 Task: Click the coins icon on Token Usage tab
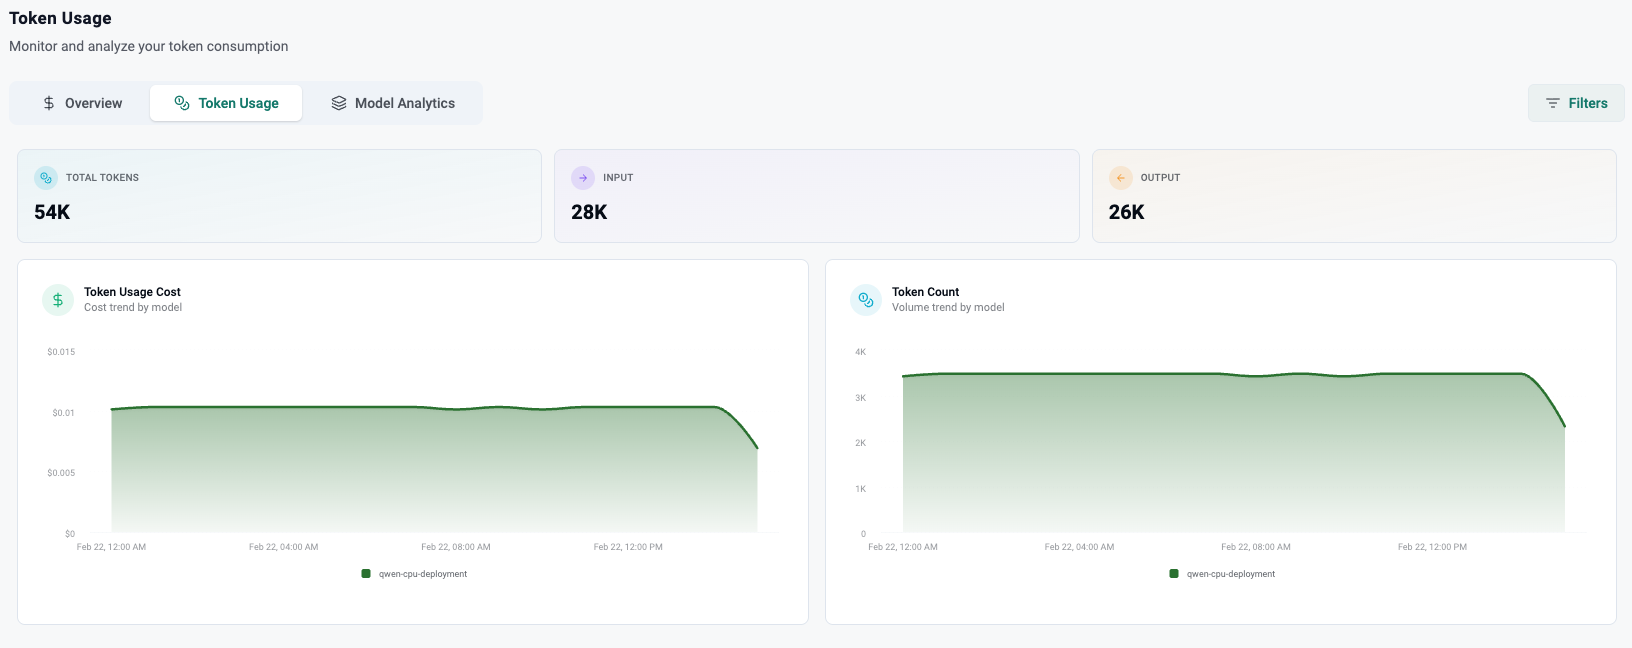pos(182,103)
